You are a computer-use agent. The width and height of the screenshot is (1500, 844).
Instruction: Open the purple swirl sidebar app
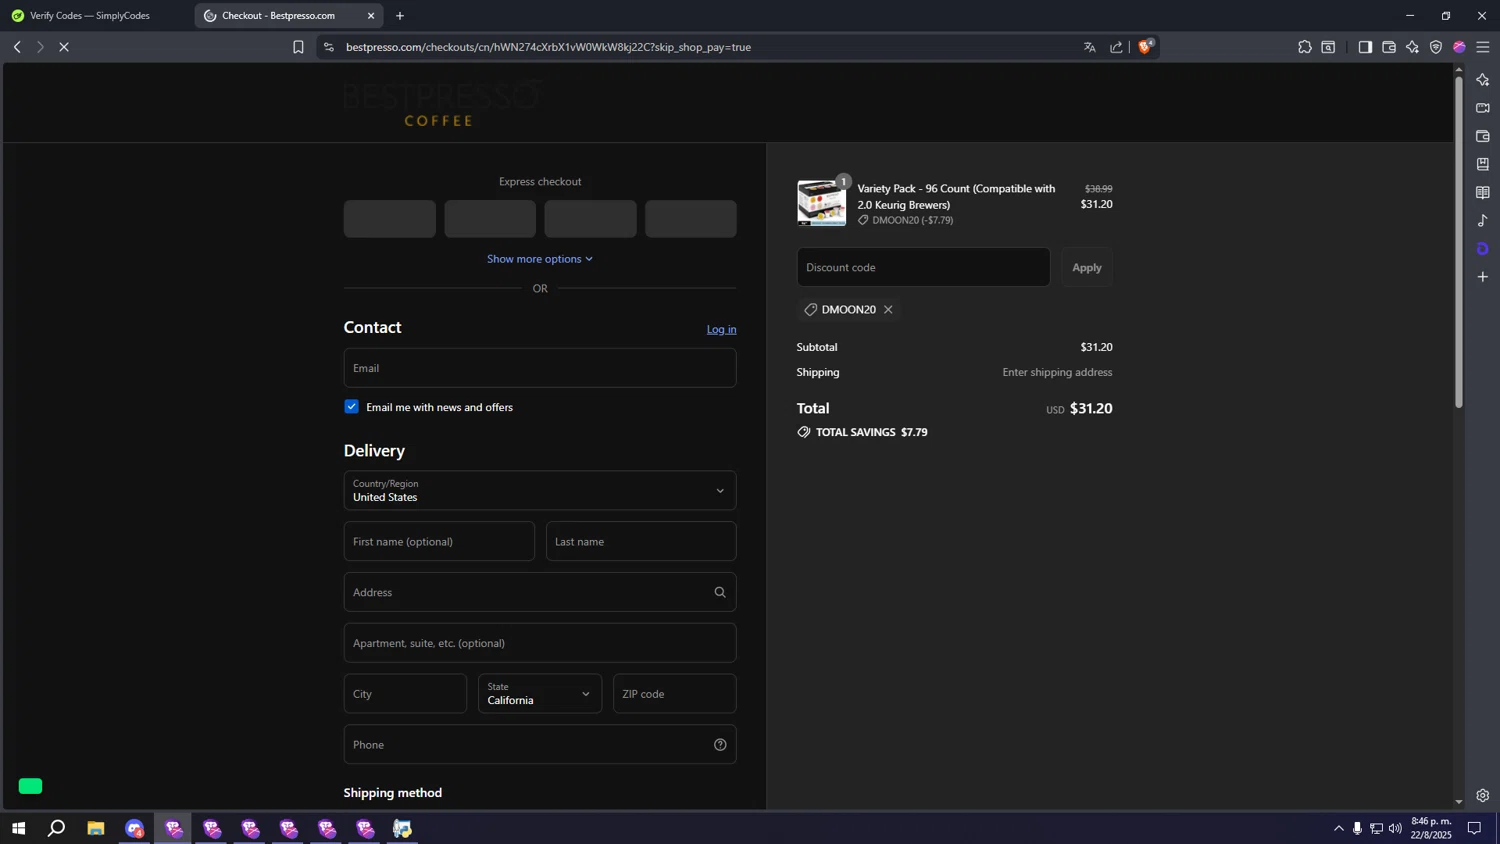pos(1483,248)
